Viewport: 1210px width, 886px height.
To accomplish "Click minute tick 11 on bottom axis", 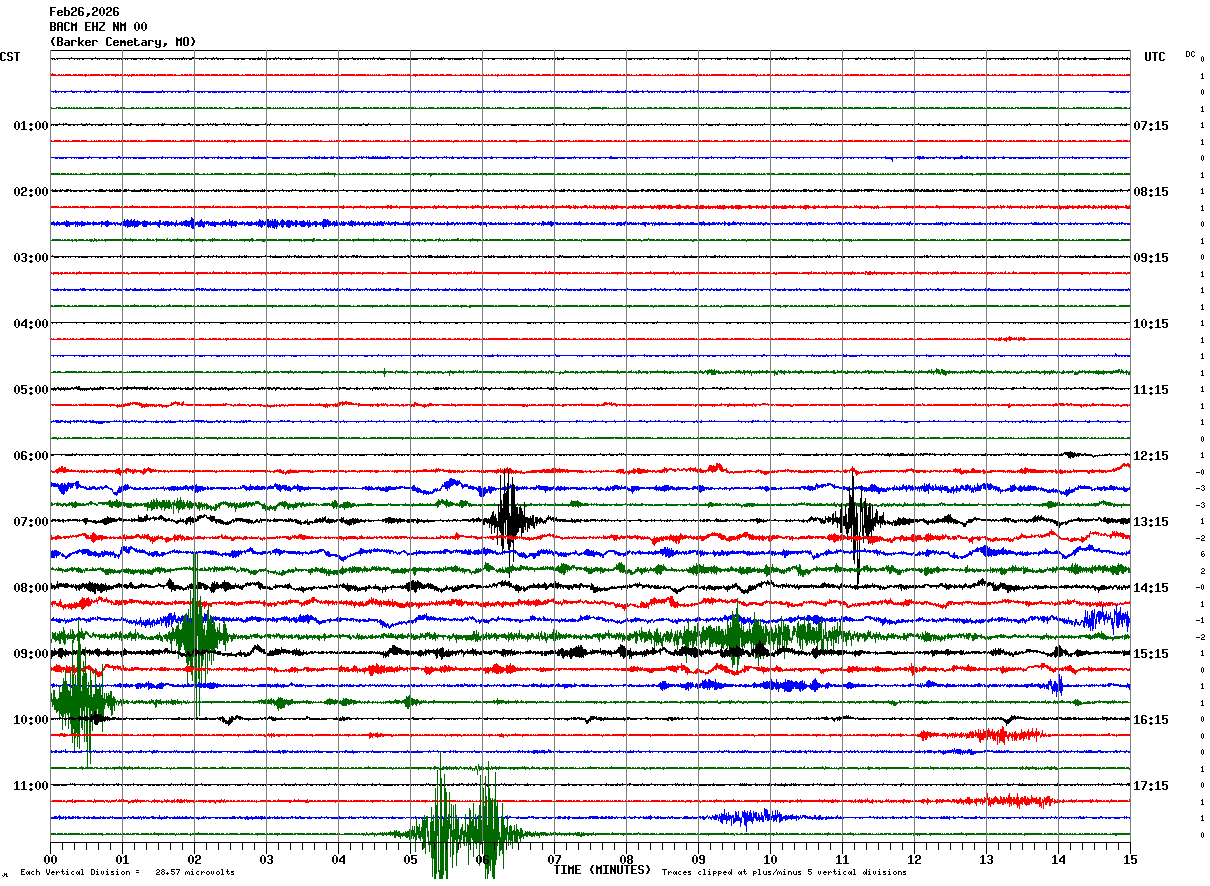I will [x=842, y=859].
